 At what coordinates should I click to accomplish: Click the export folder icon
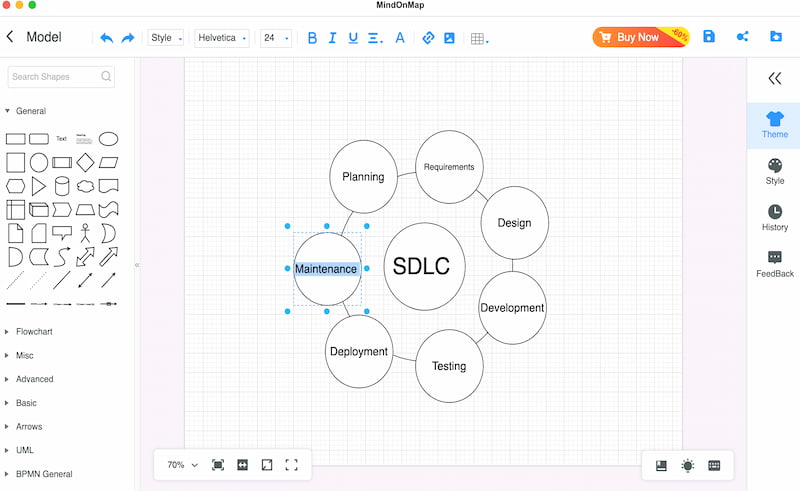(776, 36)
